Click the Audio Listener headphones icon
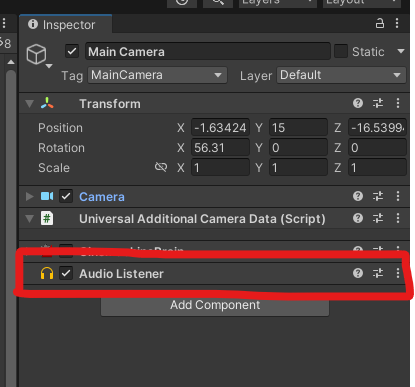This screenshot has width=415, height=387. (x=47, y=273)
